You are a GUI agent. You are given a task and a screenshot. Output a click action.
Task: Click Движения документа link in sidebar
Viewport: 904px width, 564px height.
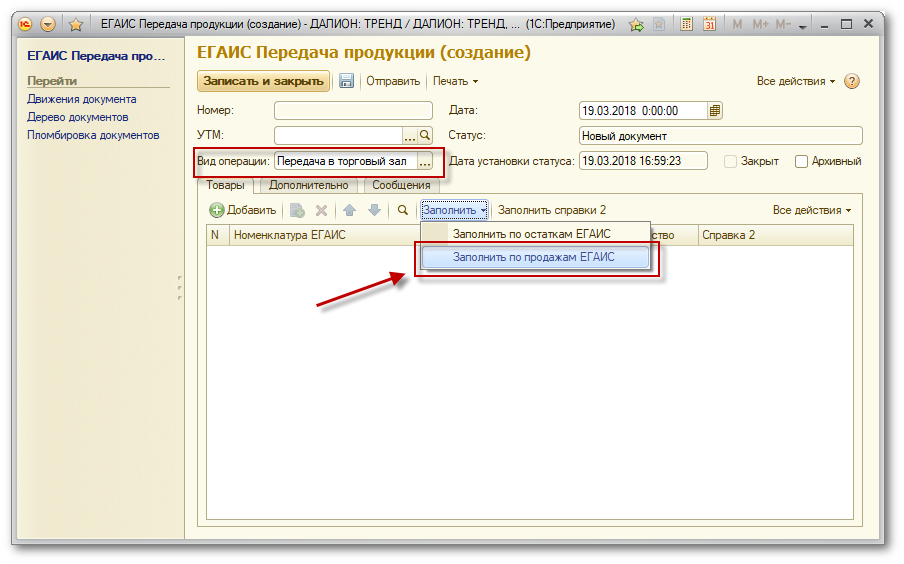pyautogui.click(x=82, y=99)
